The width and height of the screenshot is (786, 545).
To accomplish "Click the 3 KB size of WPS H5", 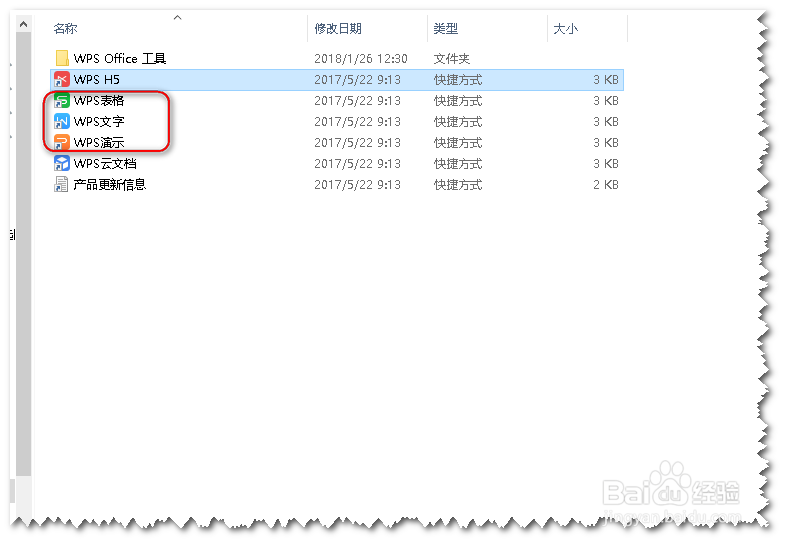I will click(x=606, y=80).
